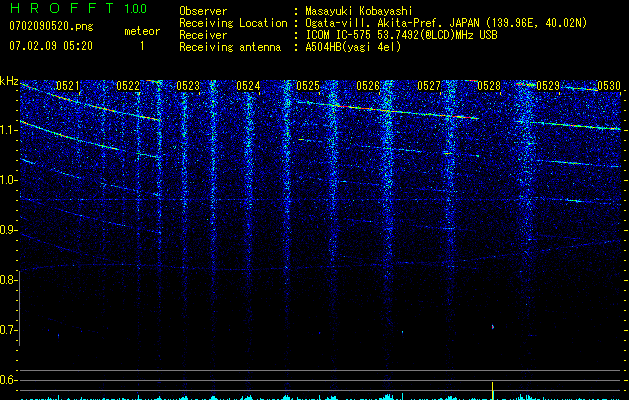Screen dimensions: 629x400
Task: Click the meteor count label
Action: (141, 31)
